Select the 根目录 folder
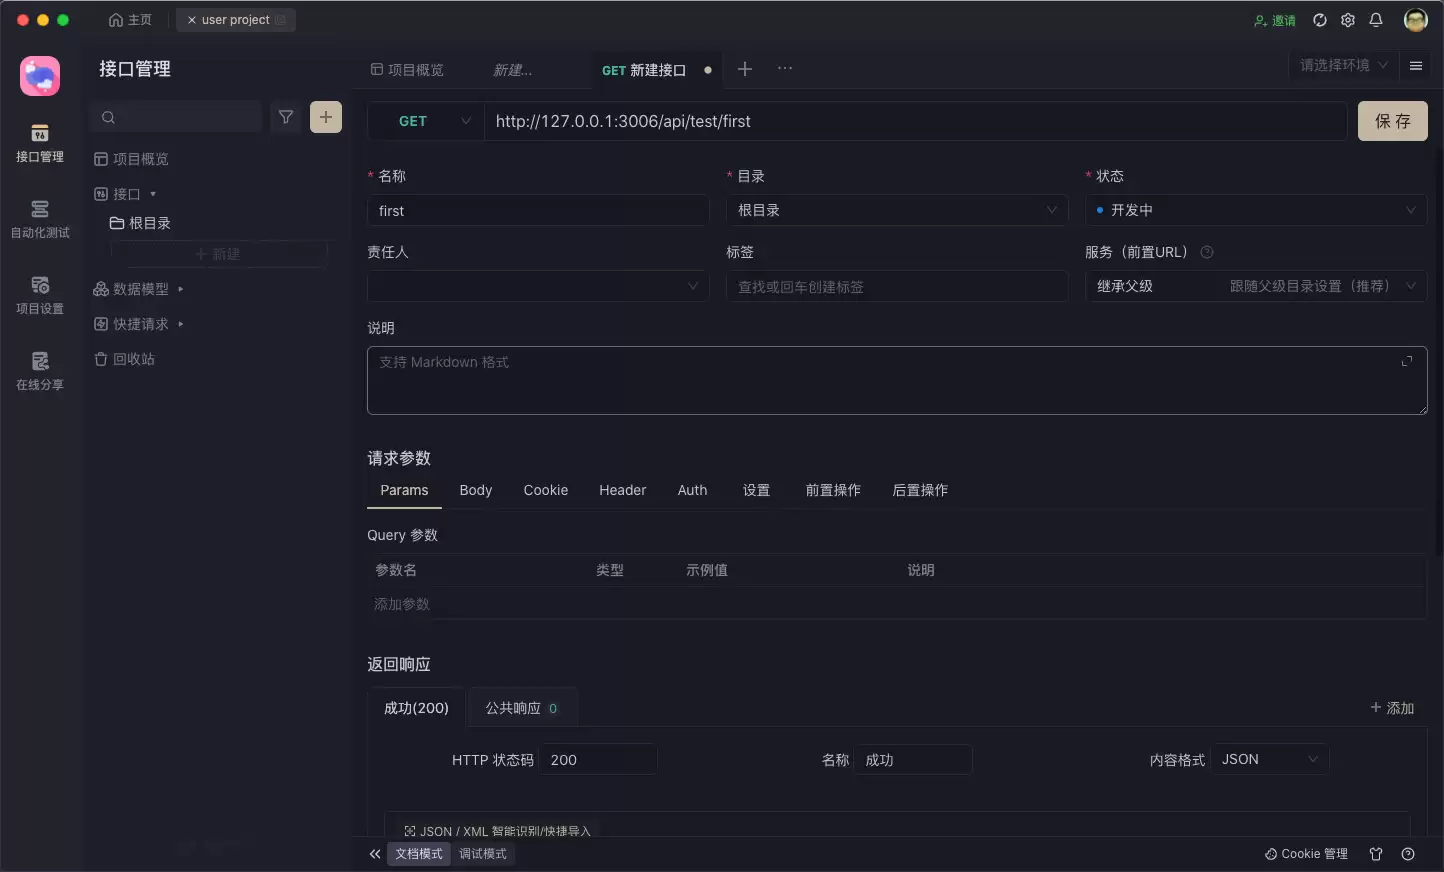This screenshot has height=872, width=1444. coord(140,223)
